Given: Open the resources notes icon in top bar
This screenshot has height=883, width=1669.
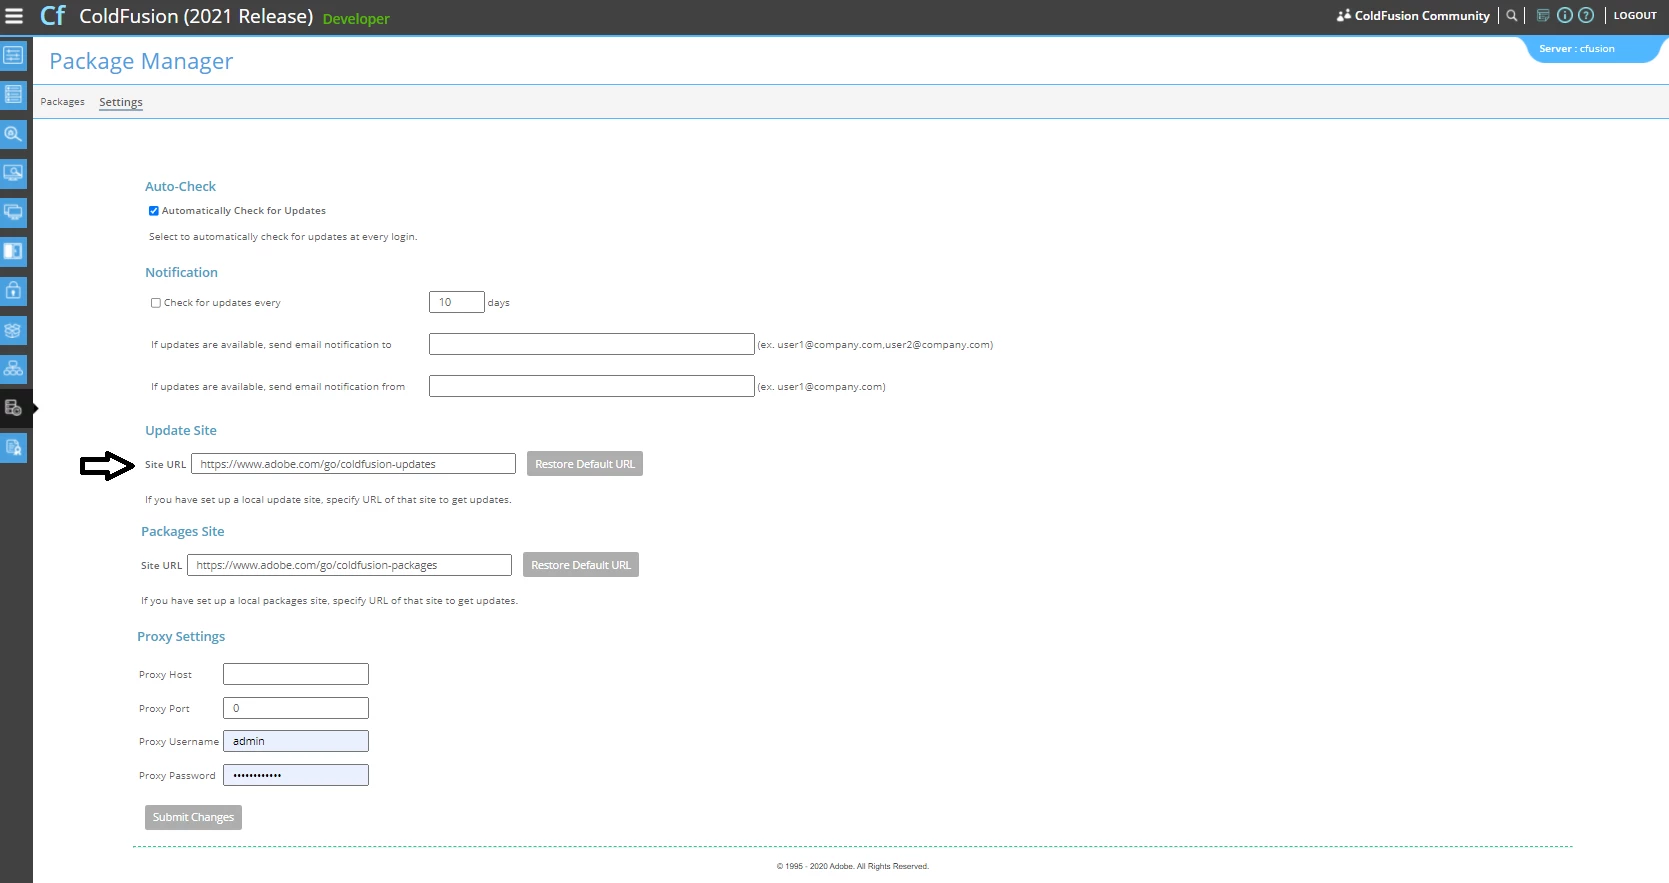Looking at the screenshot, I should click(1543, 16).
